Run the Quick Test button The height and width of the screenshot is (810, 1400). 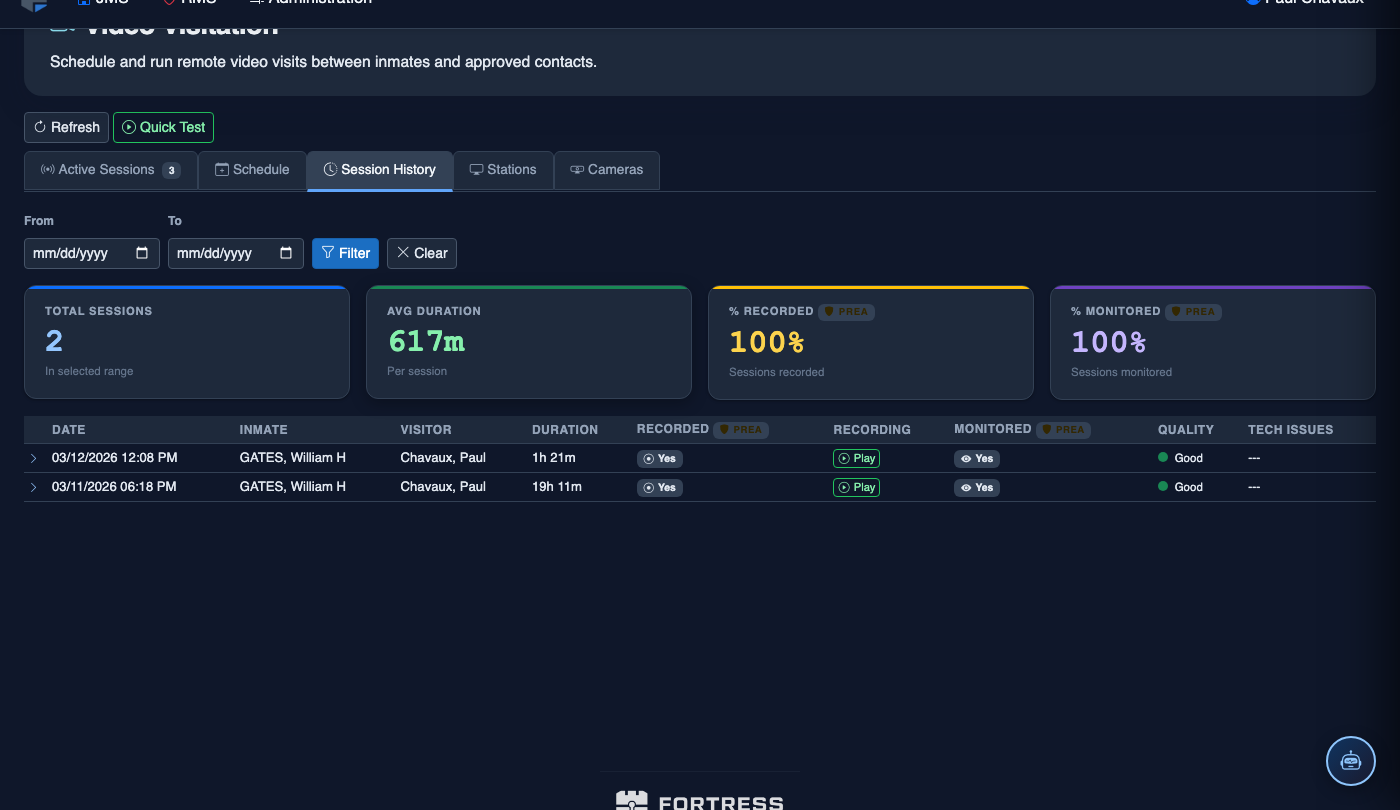[x=163, y=127]
